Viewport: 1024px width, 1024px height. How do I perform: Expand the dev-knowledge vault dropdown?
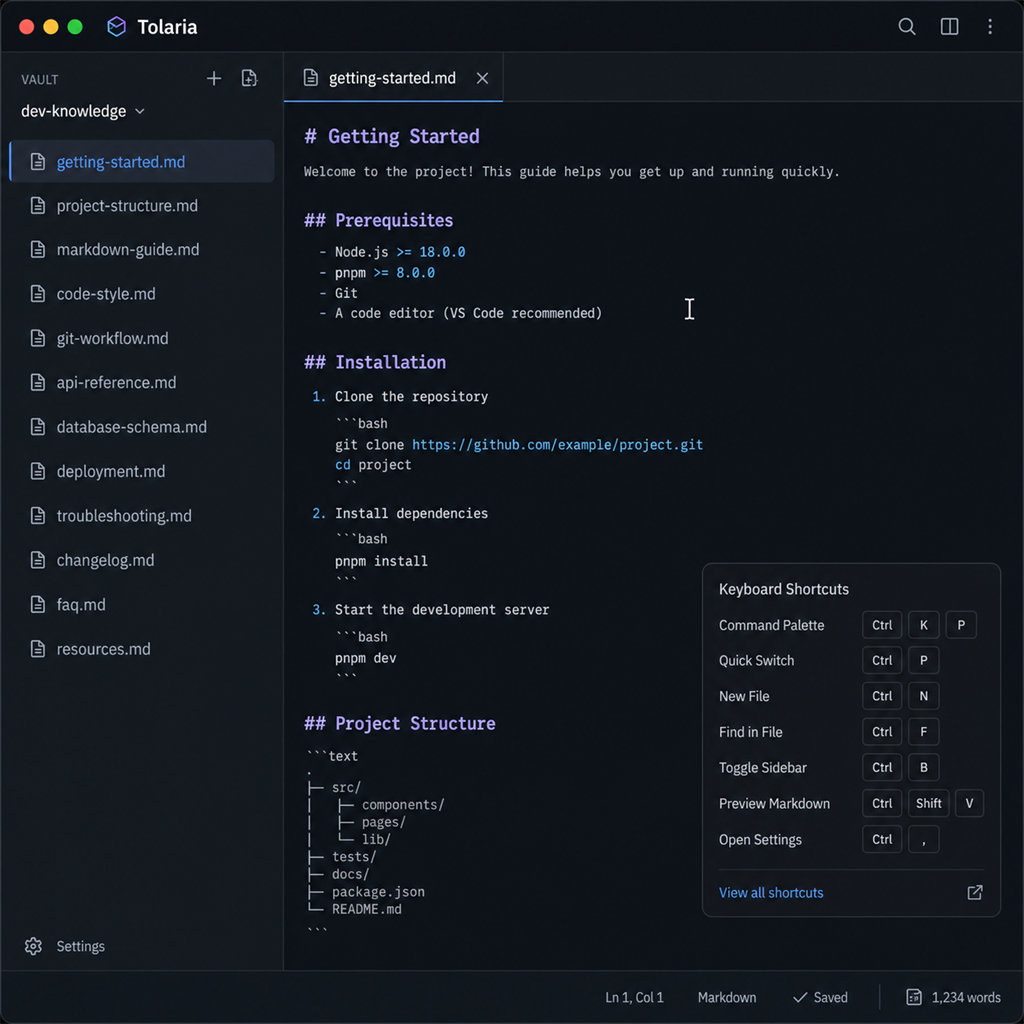[82, 111]
